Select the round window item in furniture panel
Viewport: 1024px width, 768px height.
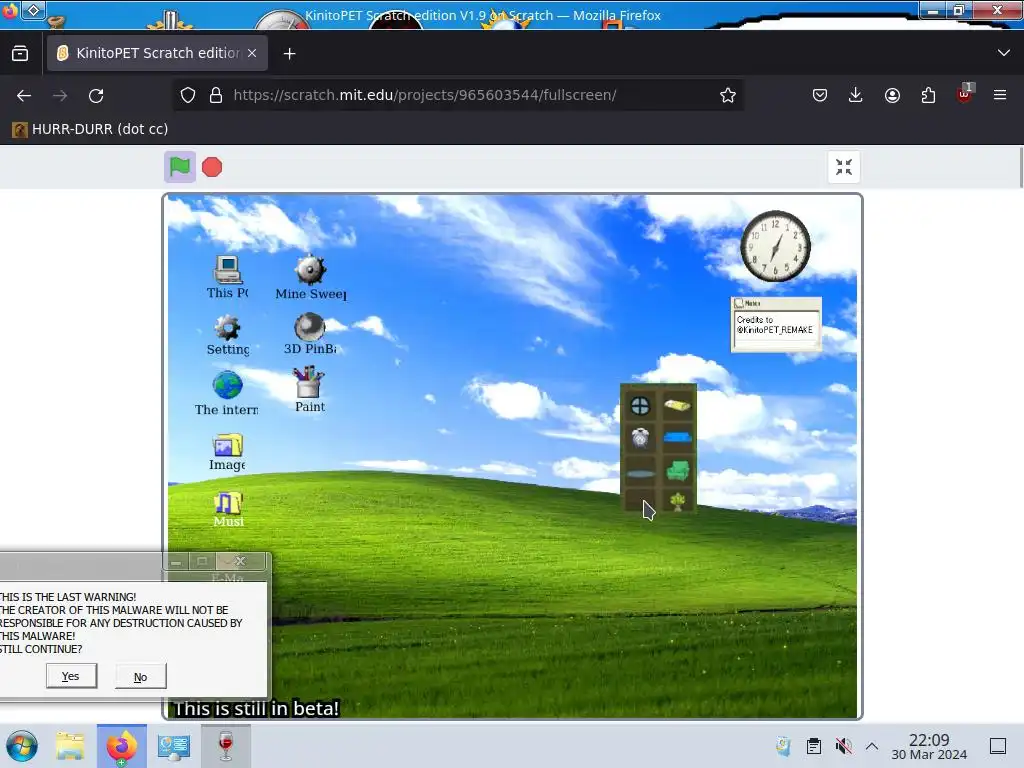[x=640, y=406]
